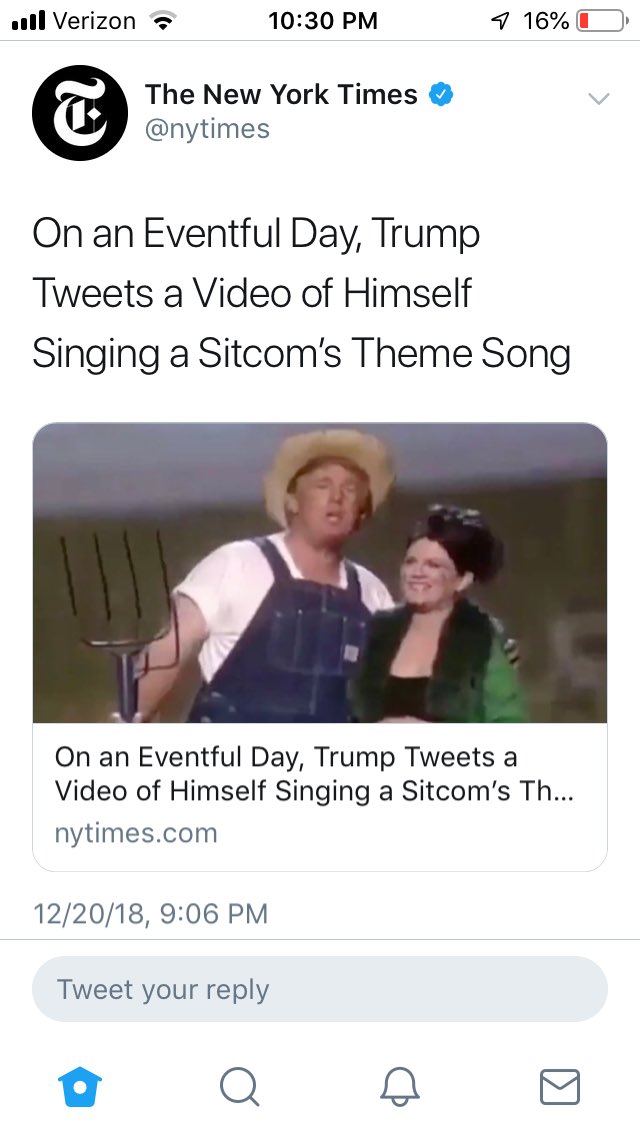640x1136 pixels.
Task: Tap the location services arrow icon
Action: pyautogui.click(x=500, y=21)
